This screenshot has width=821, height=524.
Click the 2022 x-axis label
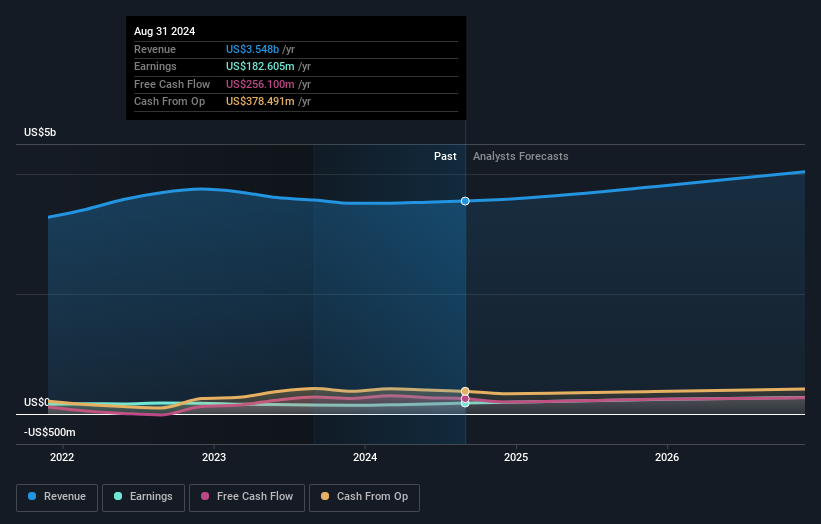(62, 457)
